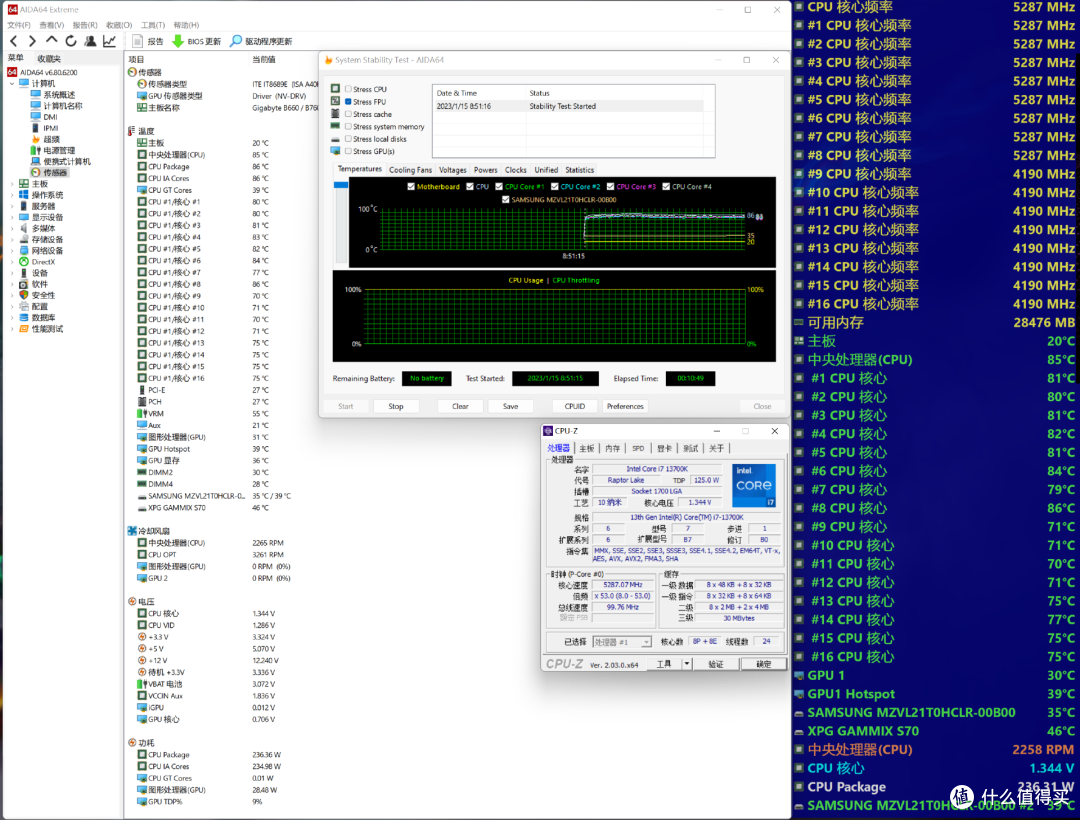Open the 处理器 #1 selection dropdown in CPU-Z
Image resolution: width=1080 pixels, height=820 pixels.
(622, 642)
